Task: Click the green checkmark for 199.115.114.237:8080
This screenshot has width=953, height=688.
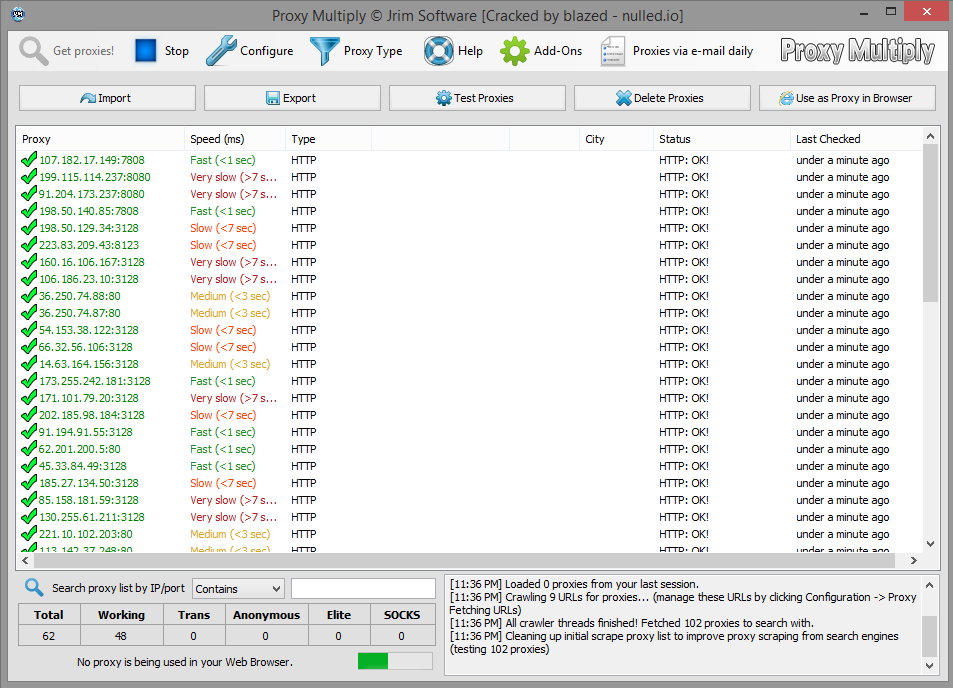Action: [x=29, y=177]
